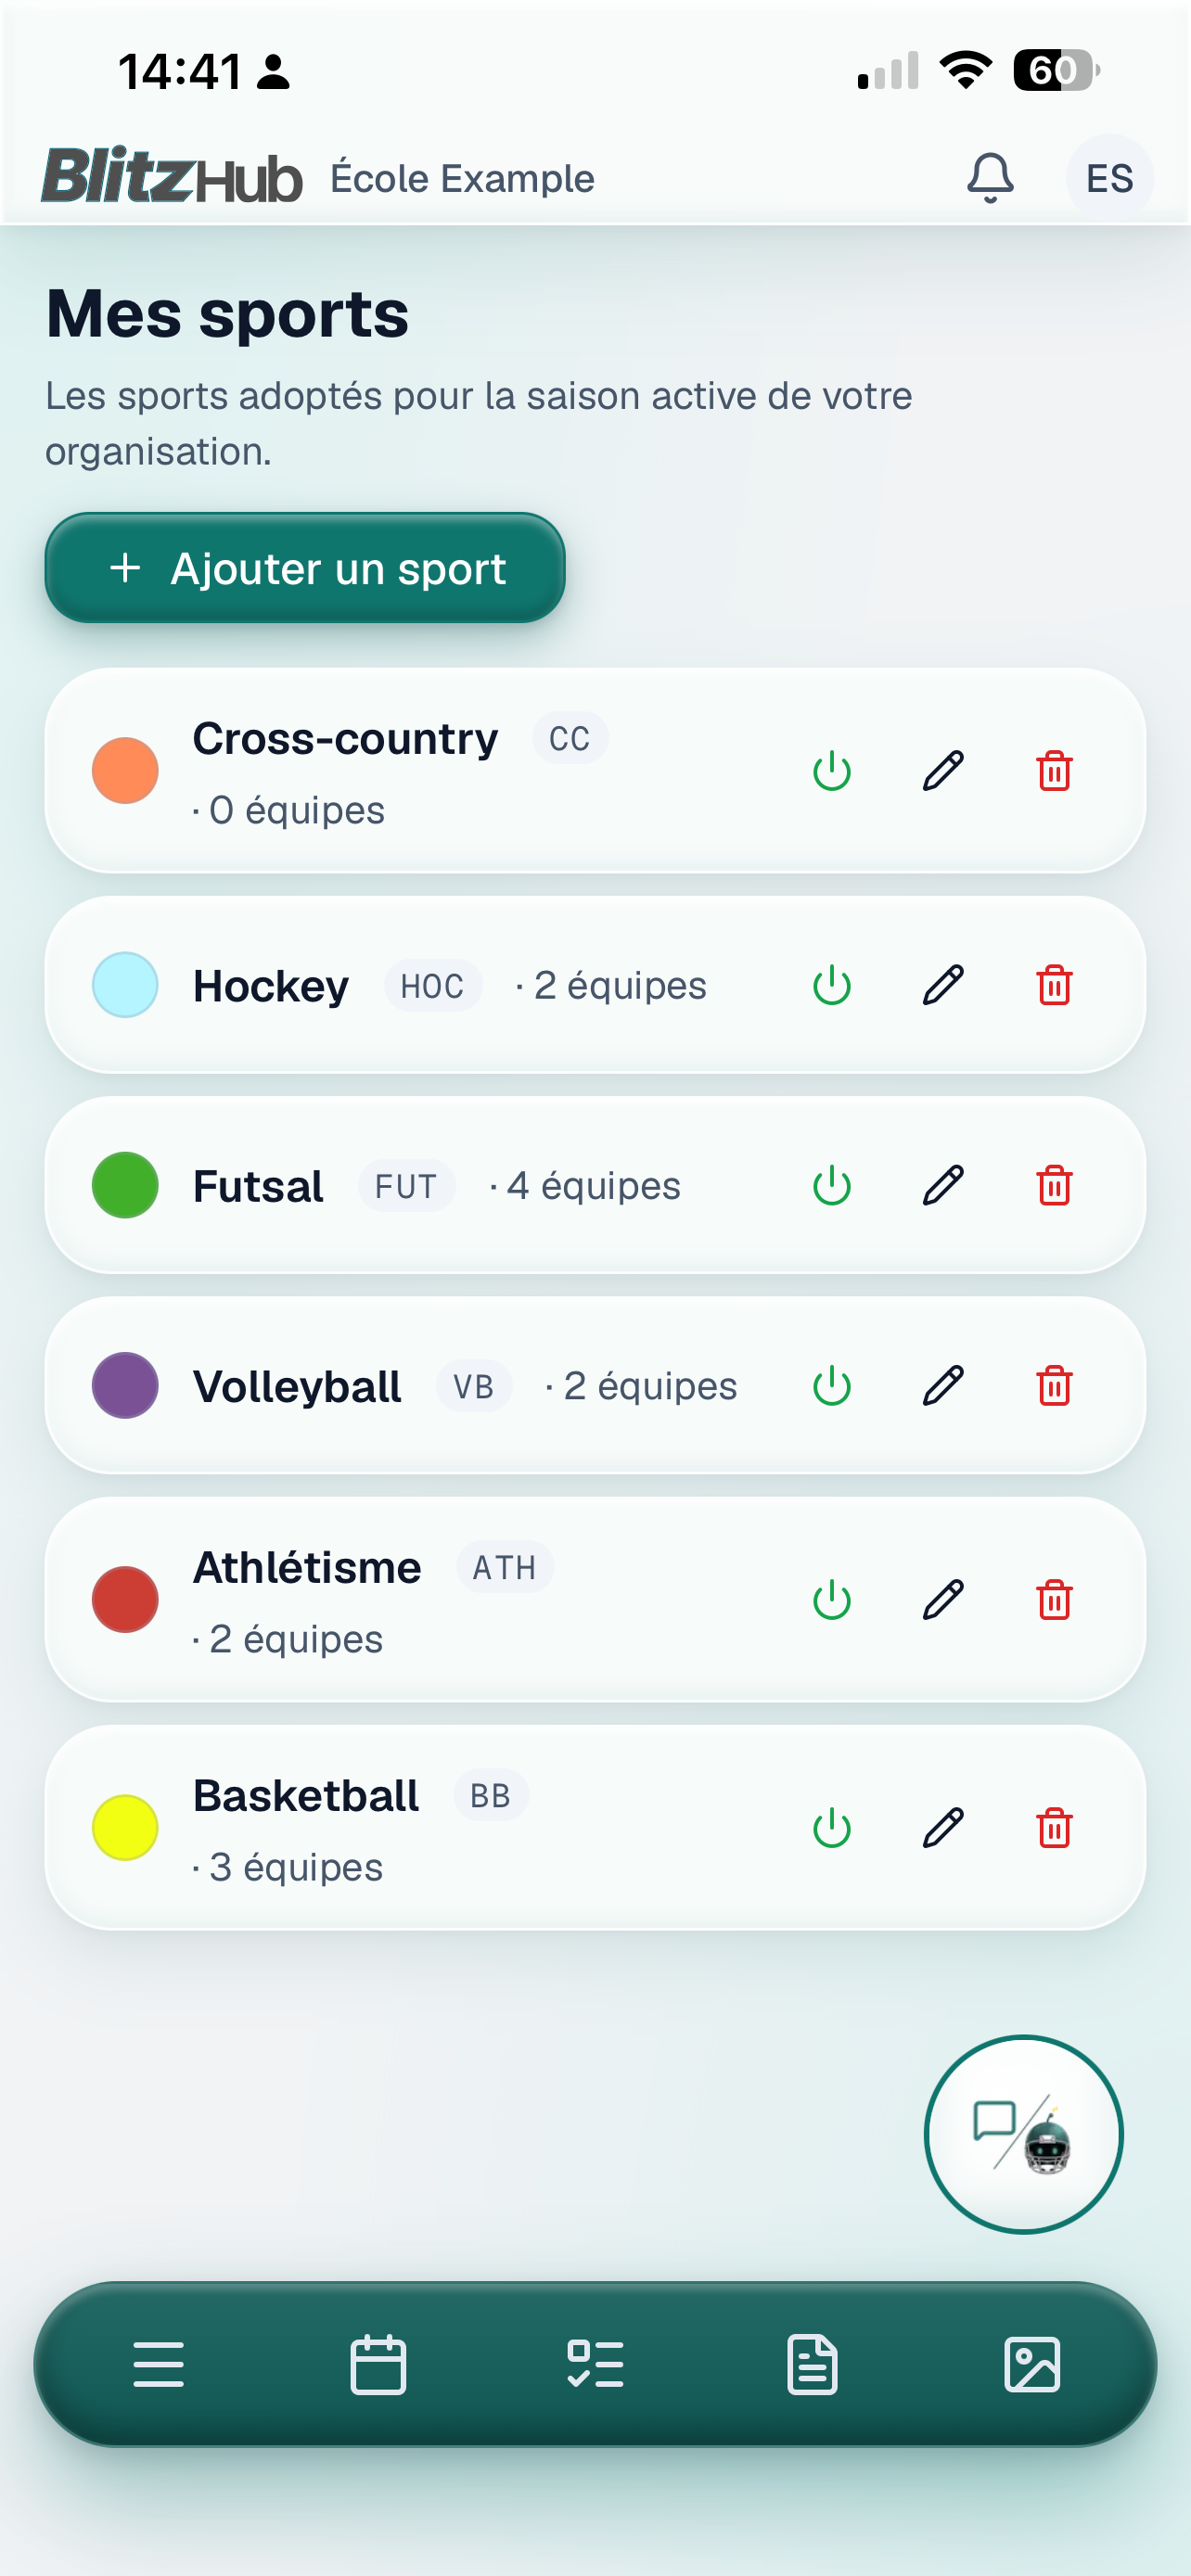Screen dimensions: 1191x2576
Task: Open the chat assistant helmet bubble
Action: (x=1023, y=2134)
